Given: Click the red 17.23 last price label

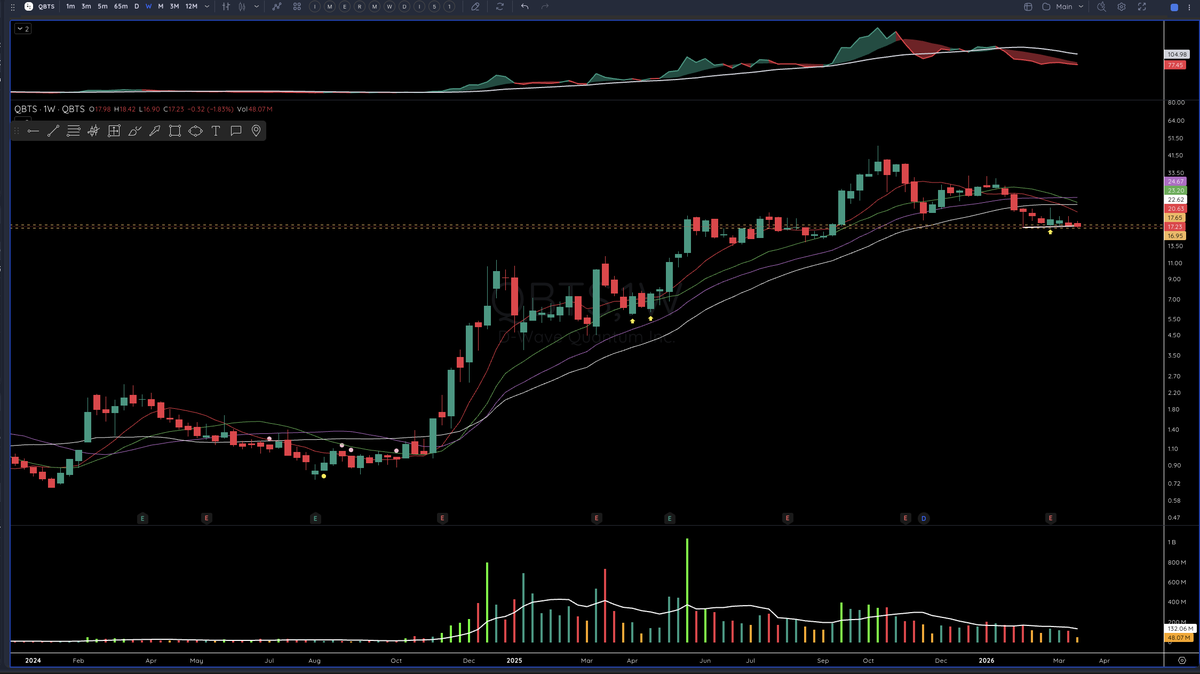Looking at the screenshot, I should [1176, 227].
